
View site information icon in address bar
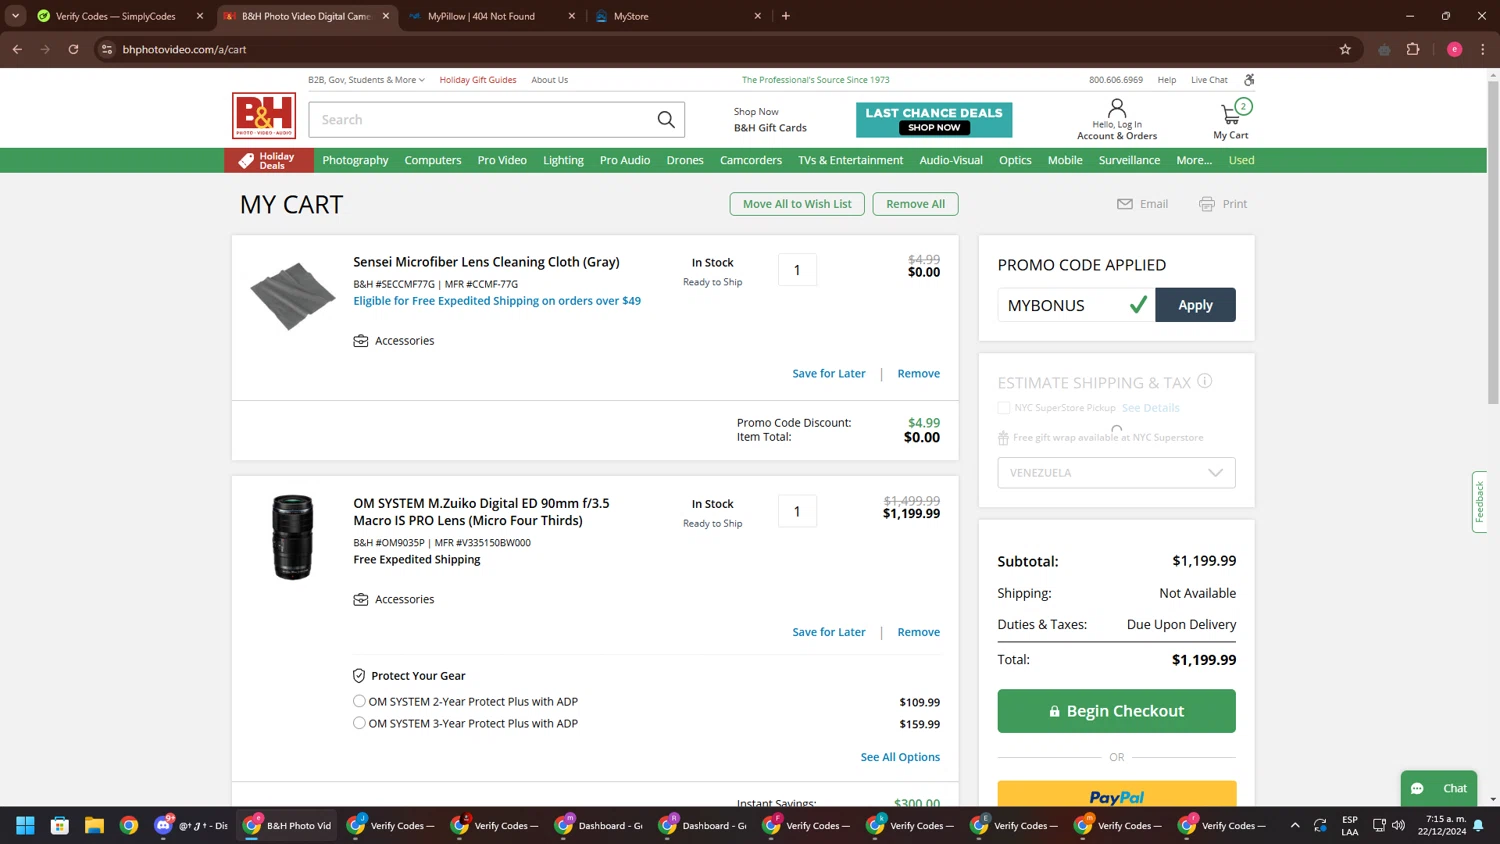107,49
